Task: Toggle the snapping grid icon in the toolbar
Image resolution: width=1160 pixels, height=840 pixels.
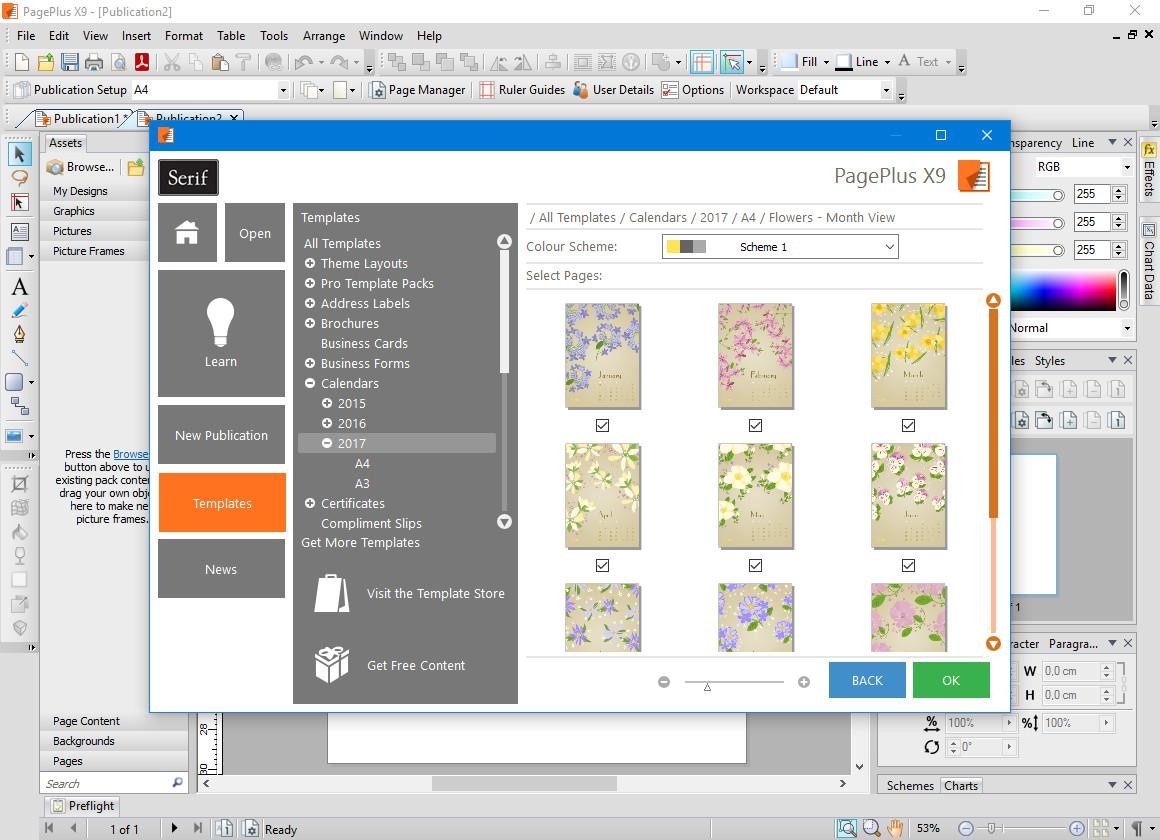Action: point(701,62)
